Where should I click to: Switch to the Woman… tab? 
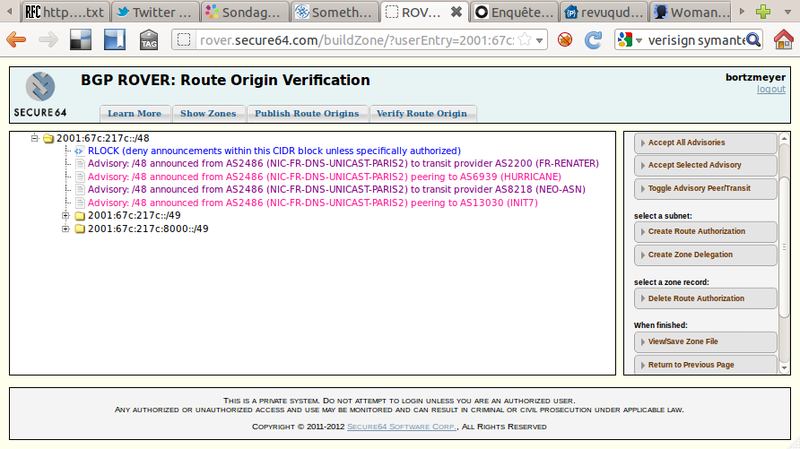coord(693,12)
